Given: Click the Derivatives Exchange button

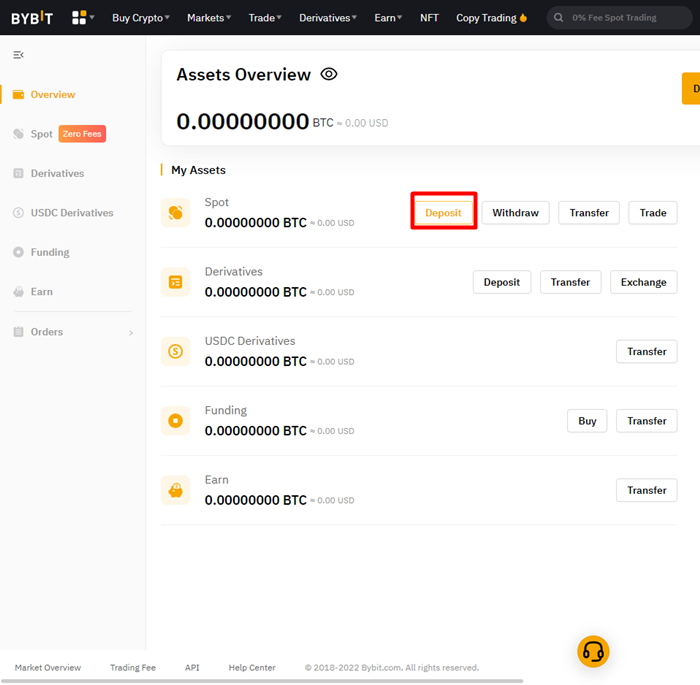Looking at the screenshot, I should click(643, 282).
